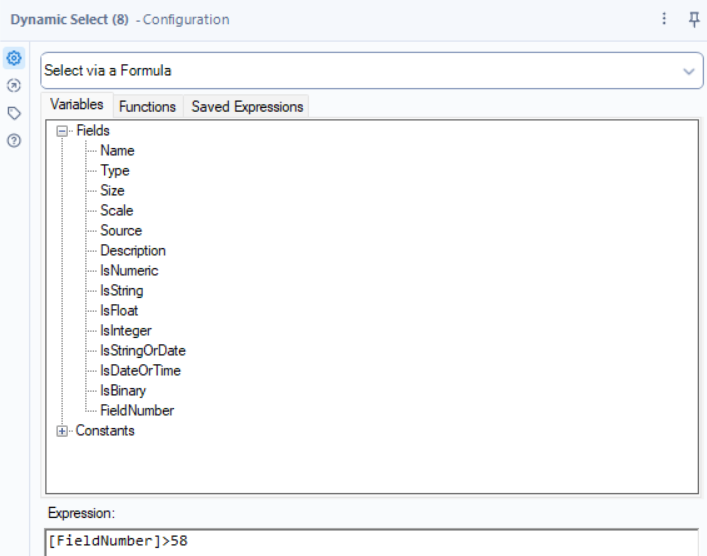This screenshot has width=707, height=556.
Task: Select the Type field variable
Action: 115,170
